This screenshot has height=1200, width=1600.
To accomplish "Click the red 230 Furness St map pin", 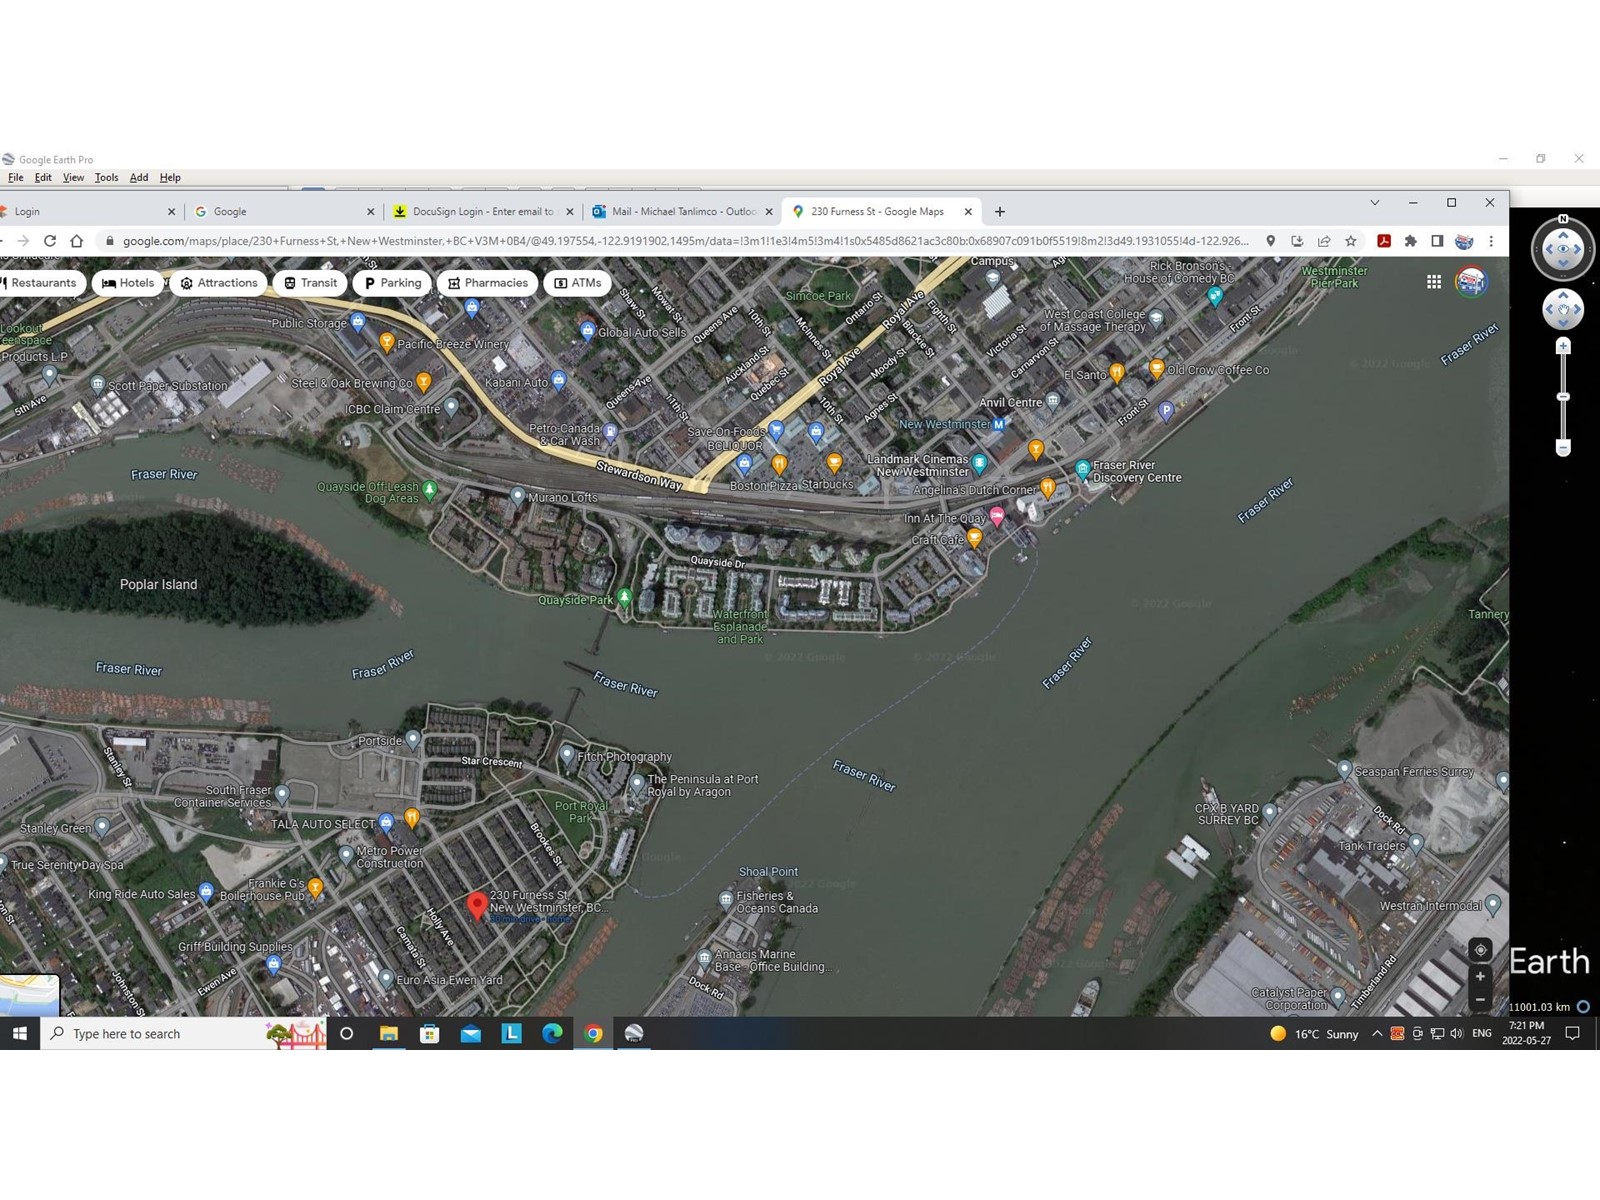I will (477, 905).
